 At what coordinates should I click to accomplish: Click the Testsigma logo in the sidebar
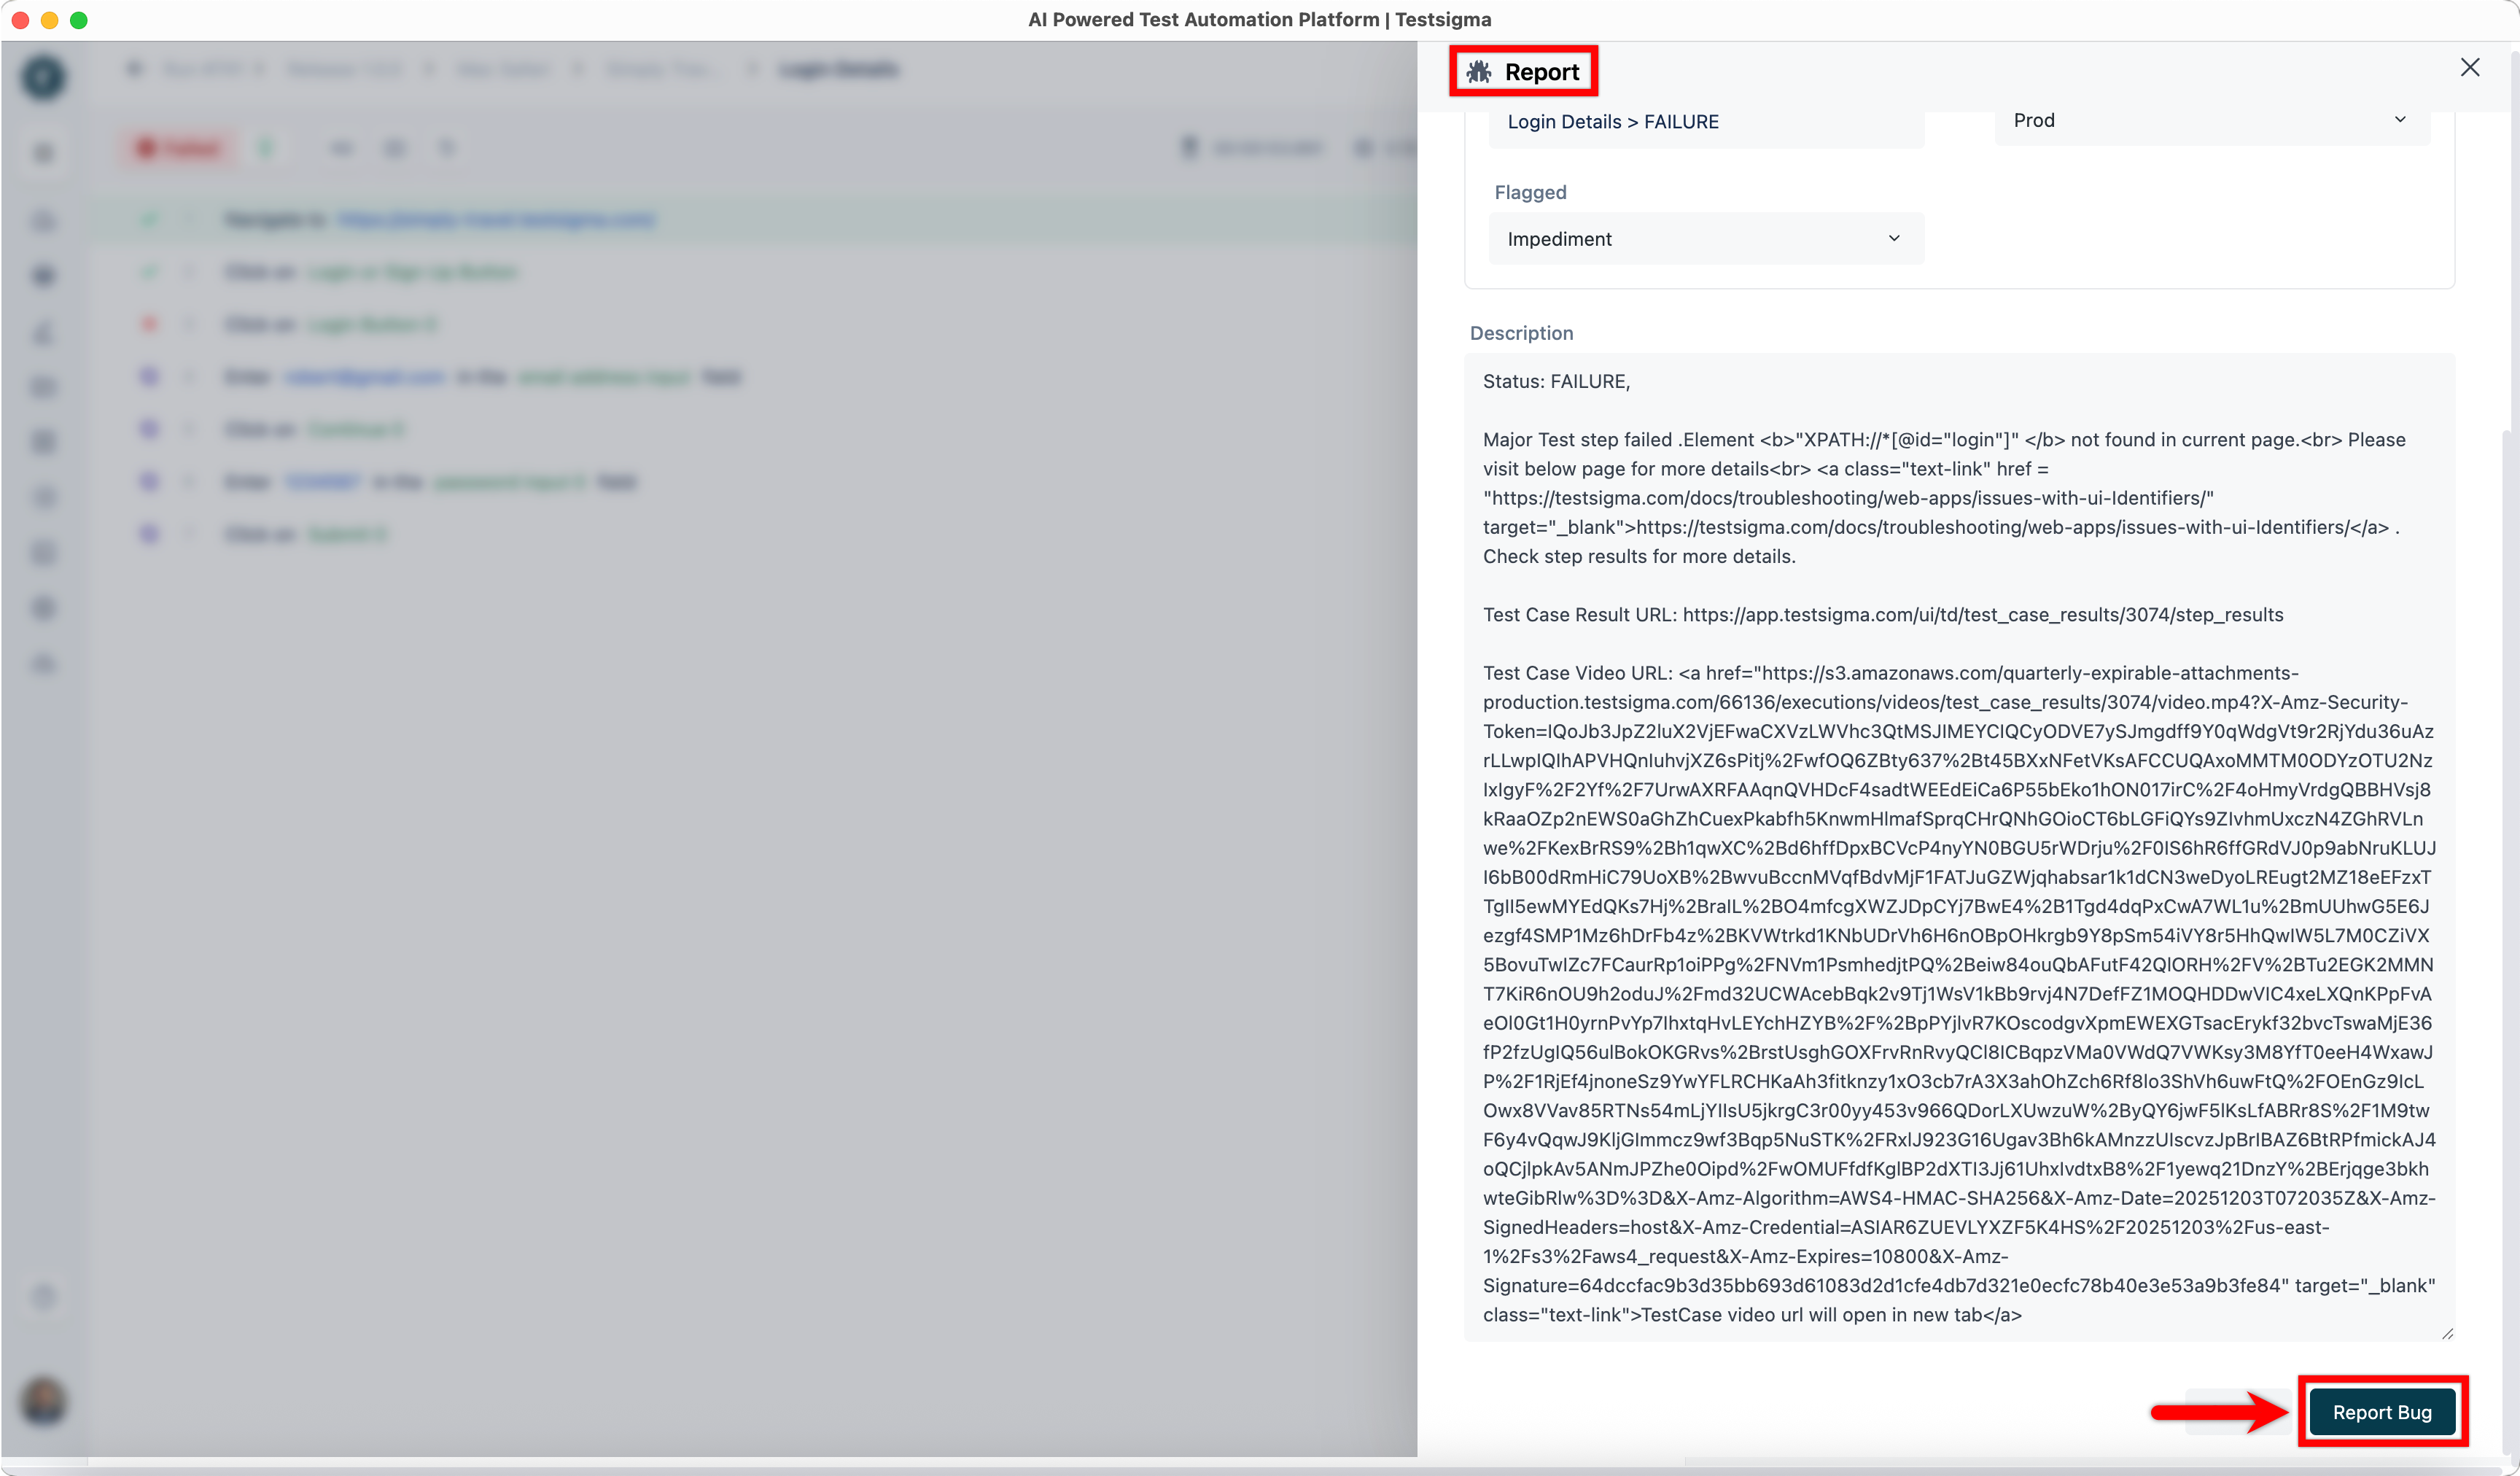coord(44,78)
